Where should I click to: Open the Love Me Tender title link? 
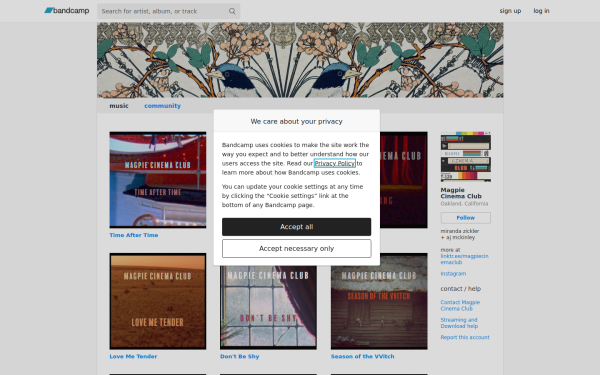pyautogui.click(x=133, y=356)
